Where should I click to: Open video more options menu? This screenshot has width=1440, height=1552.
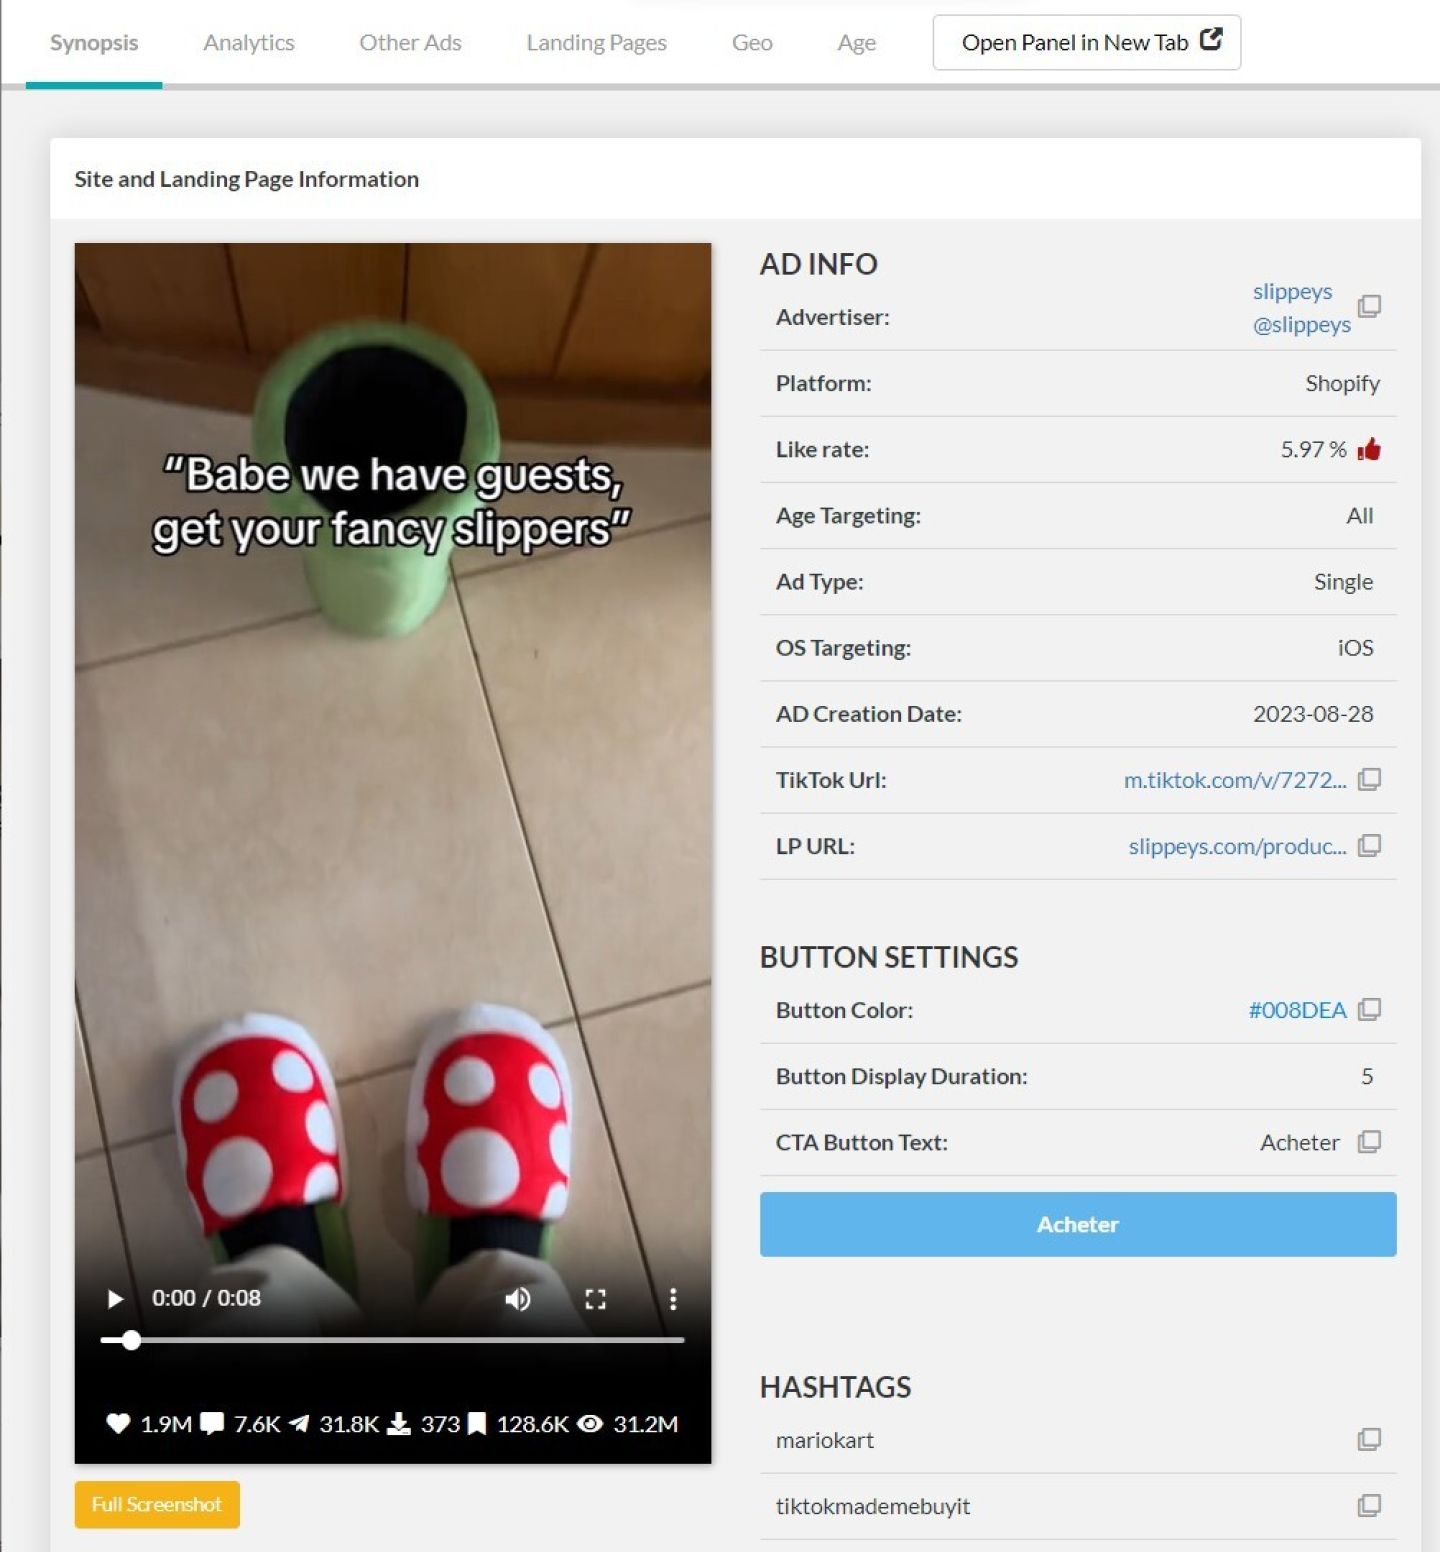(x=673, y=1299)
